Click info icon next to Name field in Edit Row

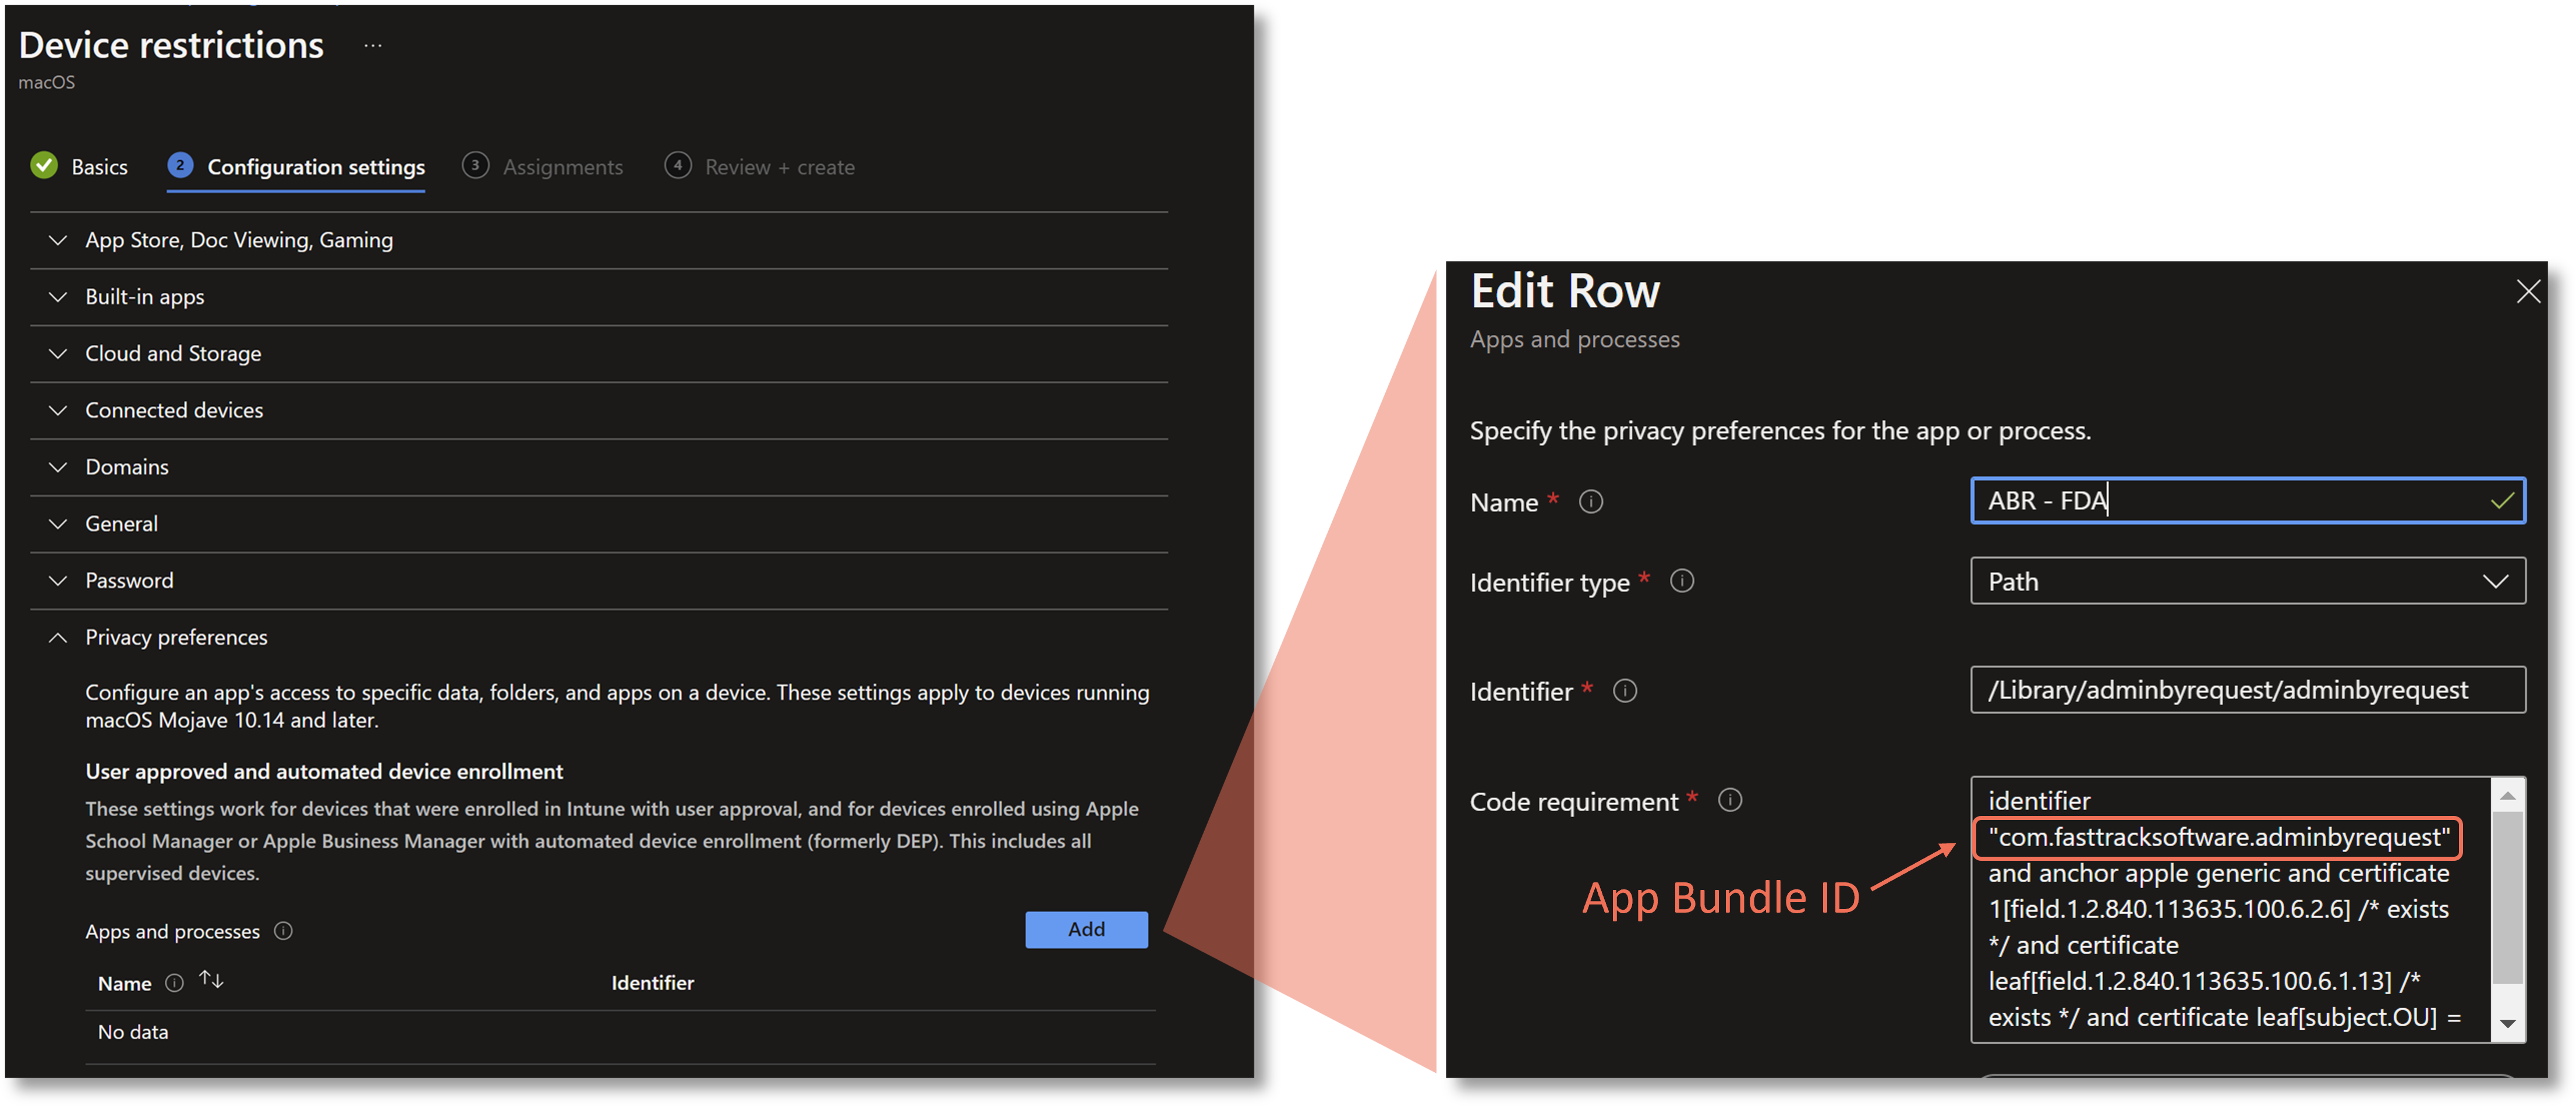pos(1590,502)
